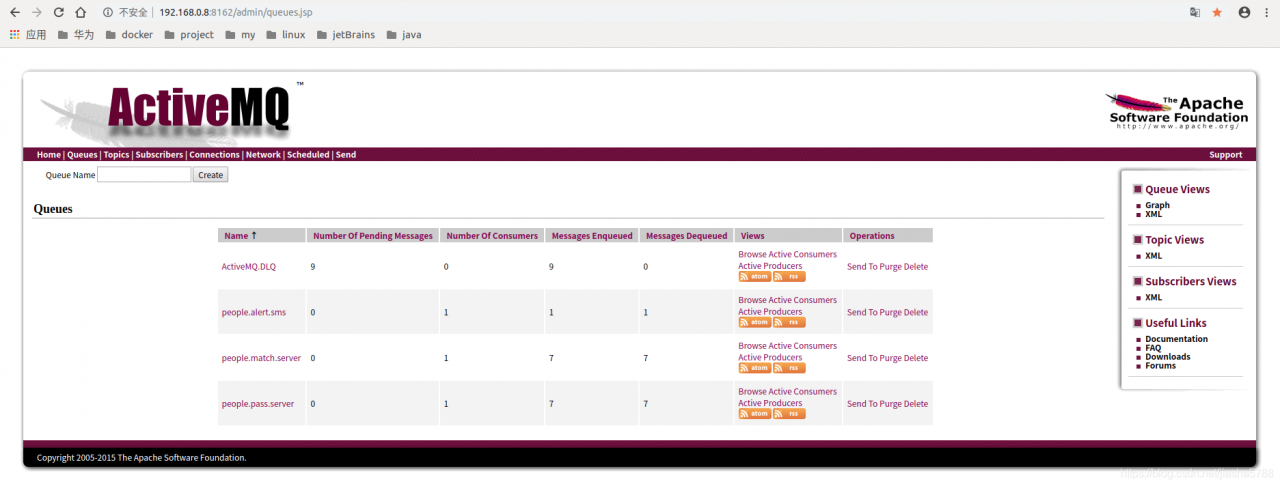Delete the ActiveMQ.DLQ queue

916,267
